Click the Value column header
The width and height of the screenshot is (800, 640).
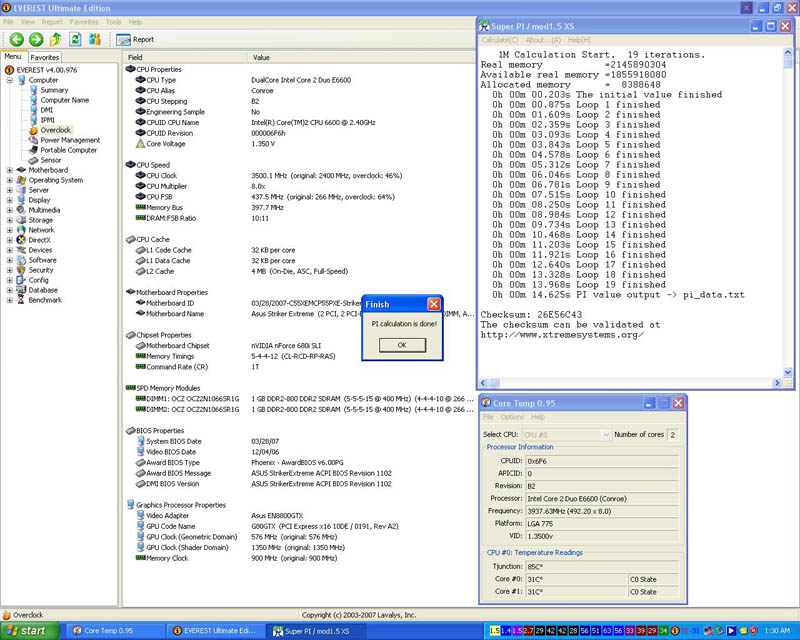361,57
